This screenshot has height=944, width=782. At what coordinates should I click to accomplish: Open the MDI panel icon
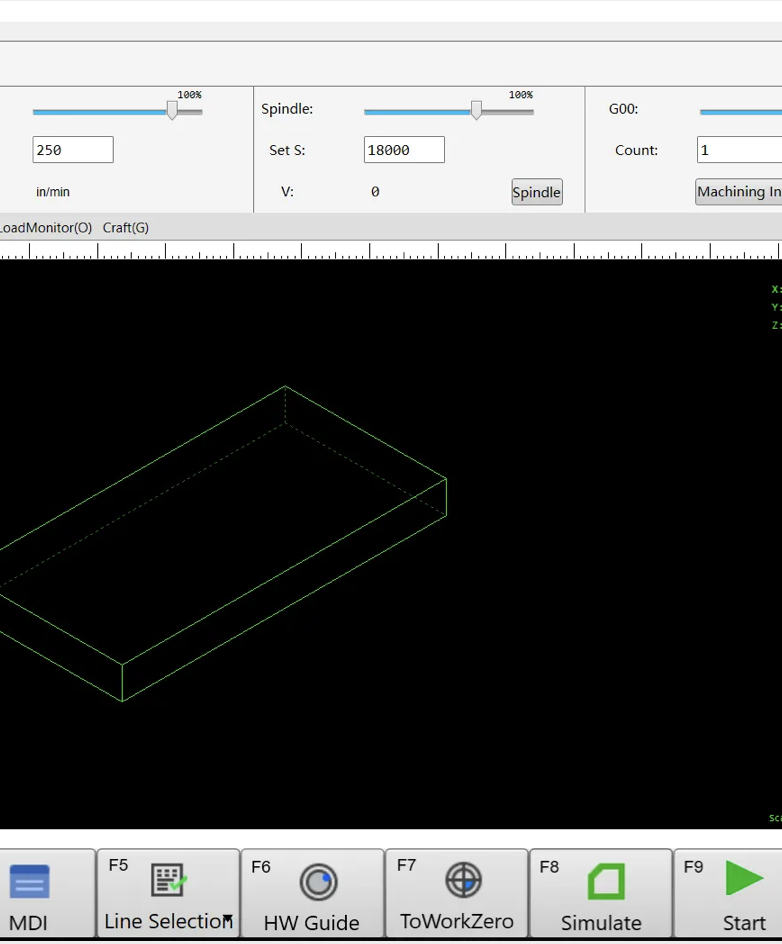tap(29, 884)
